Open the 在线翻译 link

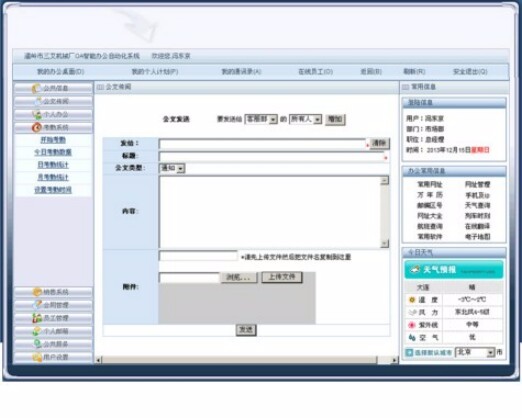pos(477,226)
